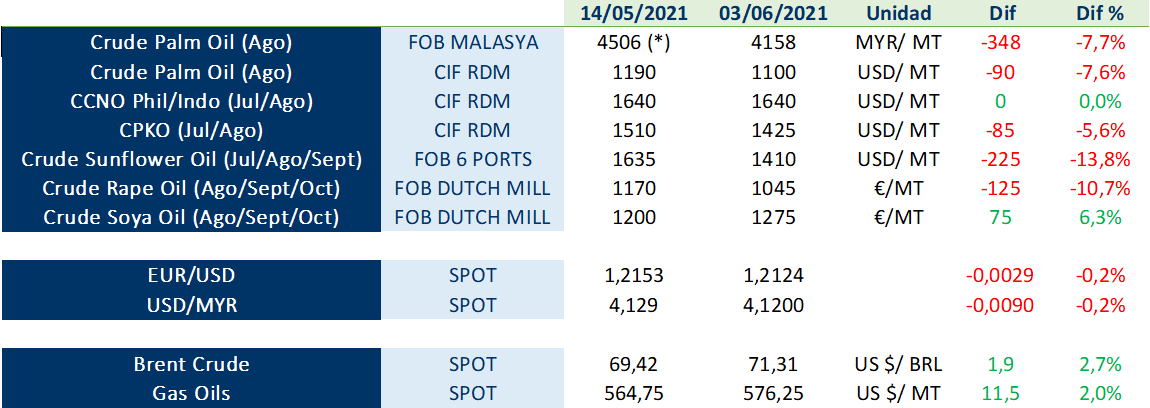Click the EUR/USD row label
The image size is (1150, 408).
coord(191,276)
